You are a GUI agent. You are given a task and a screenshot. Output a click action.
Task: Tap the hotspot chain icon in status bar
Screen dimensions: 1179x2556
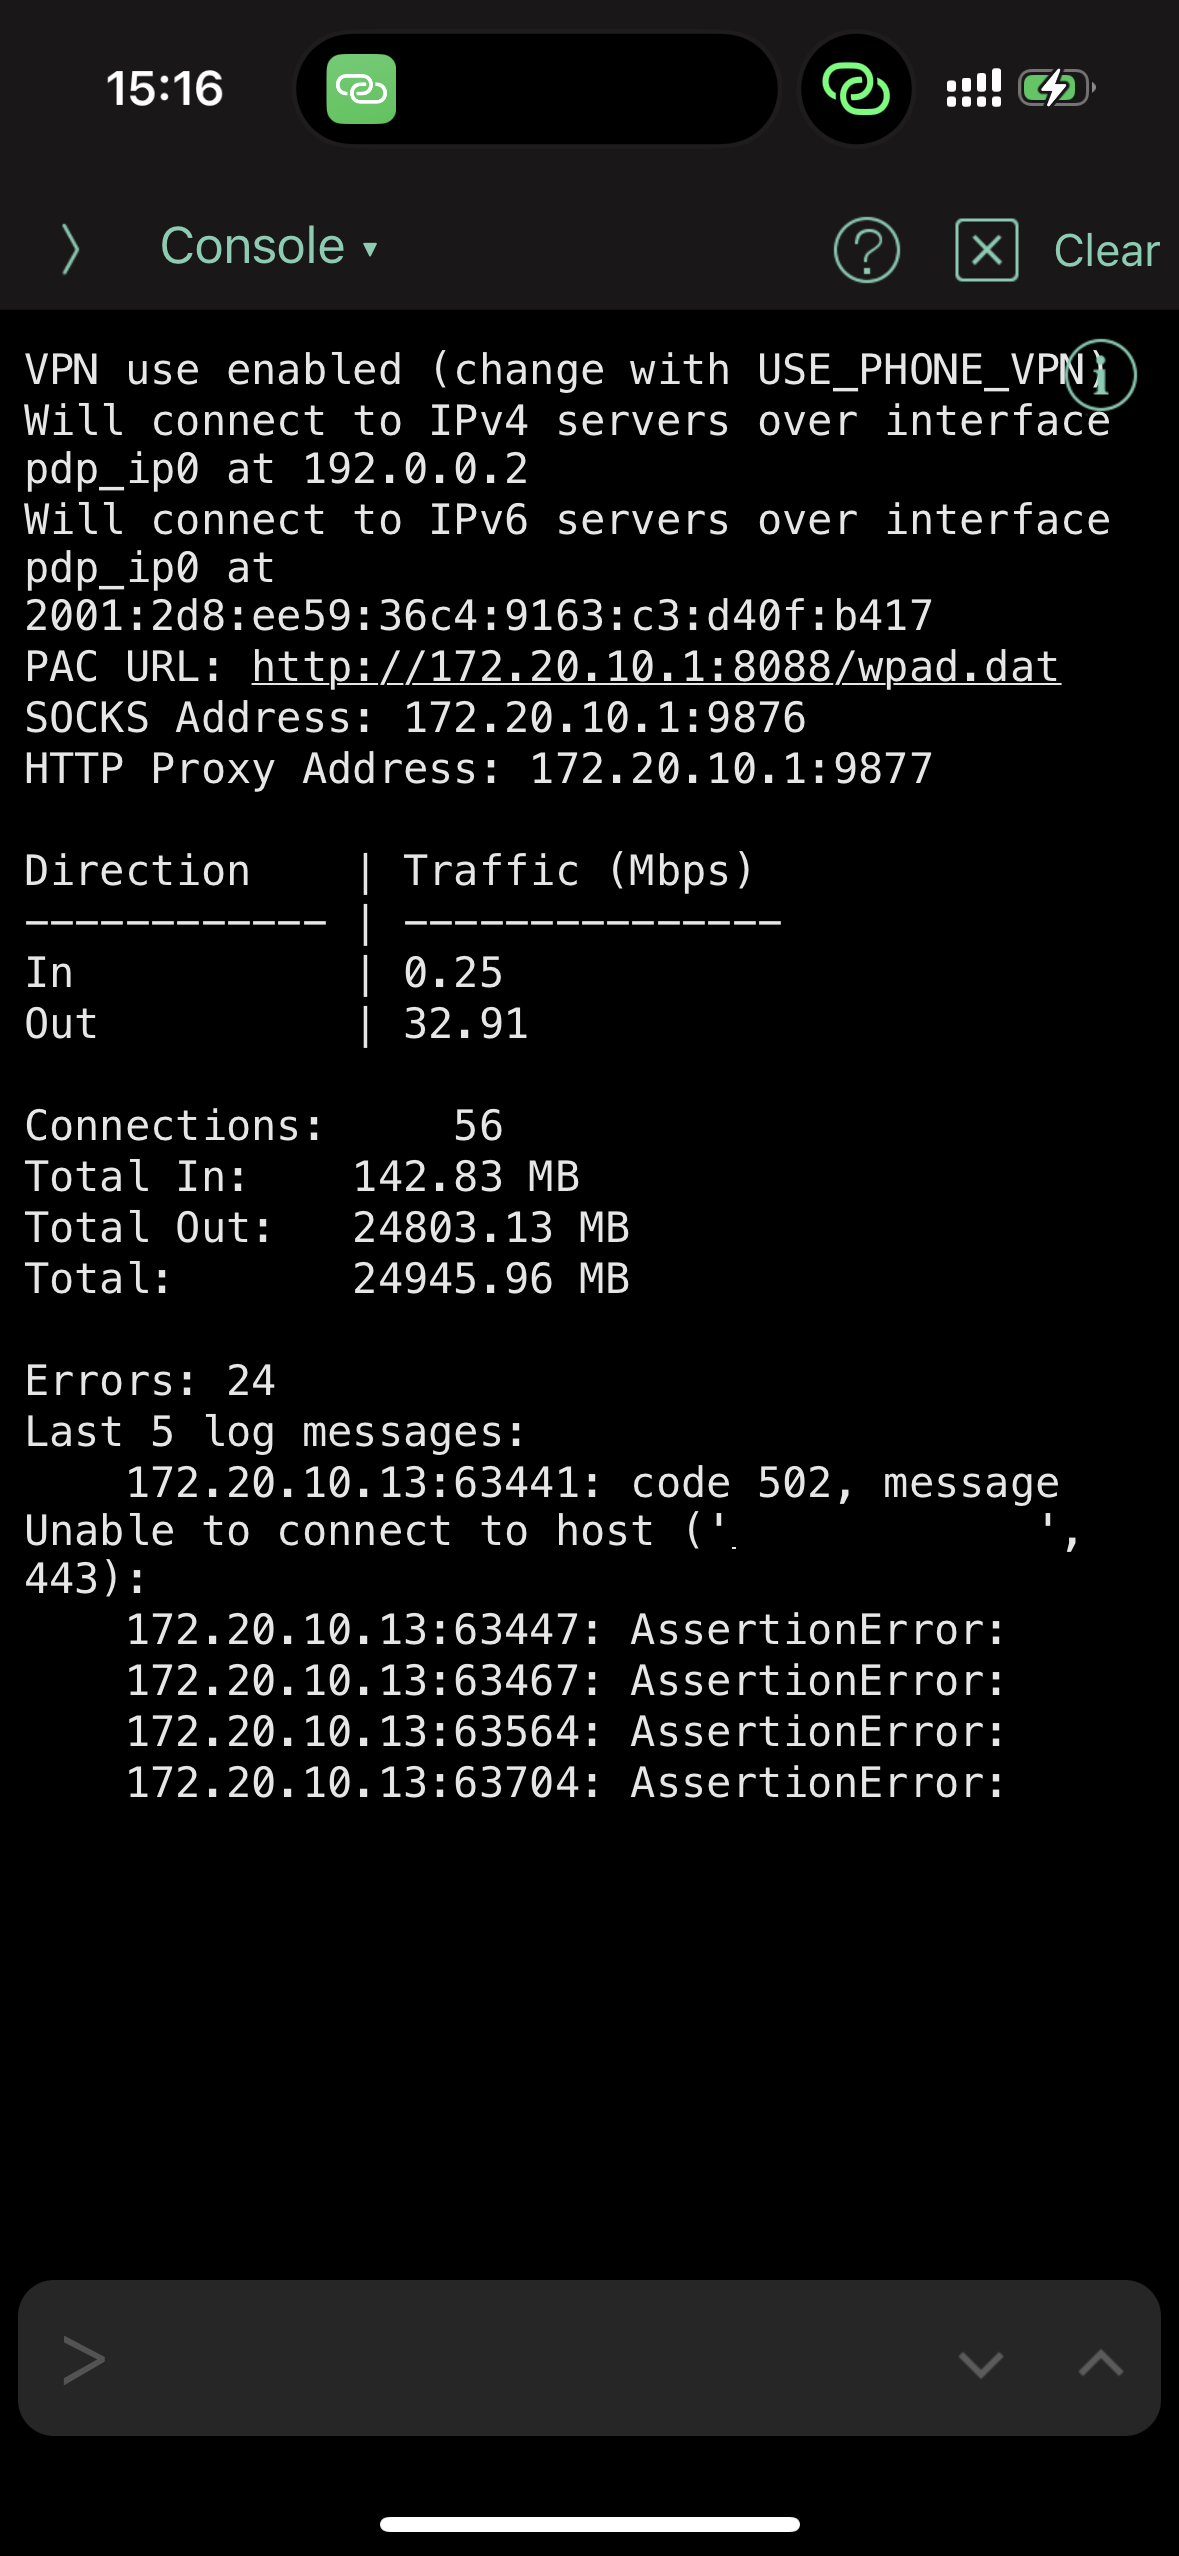[856, 89]
